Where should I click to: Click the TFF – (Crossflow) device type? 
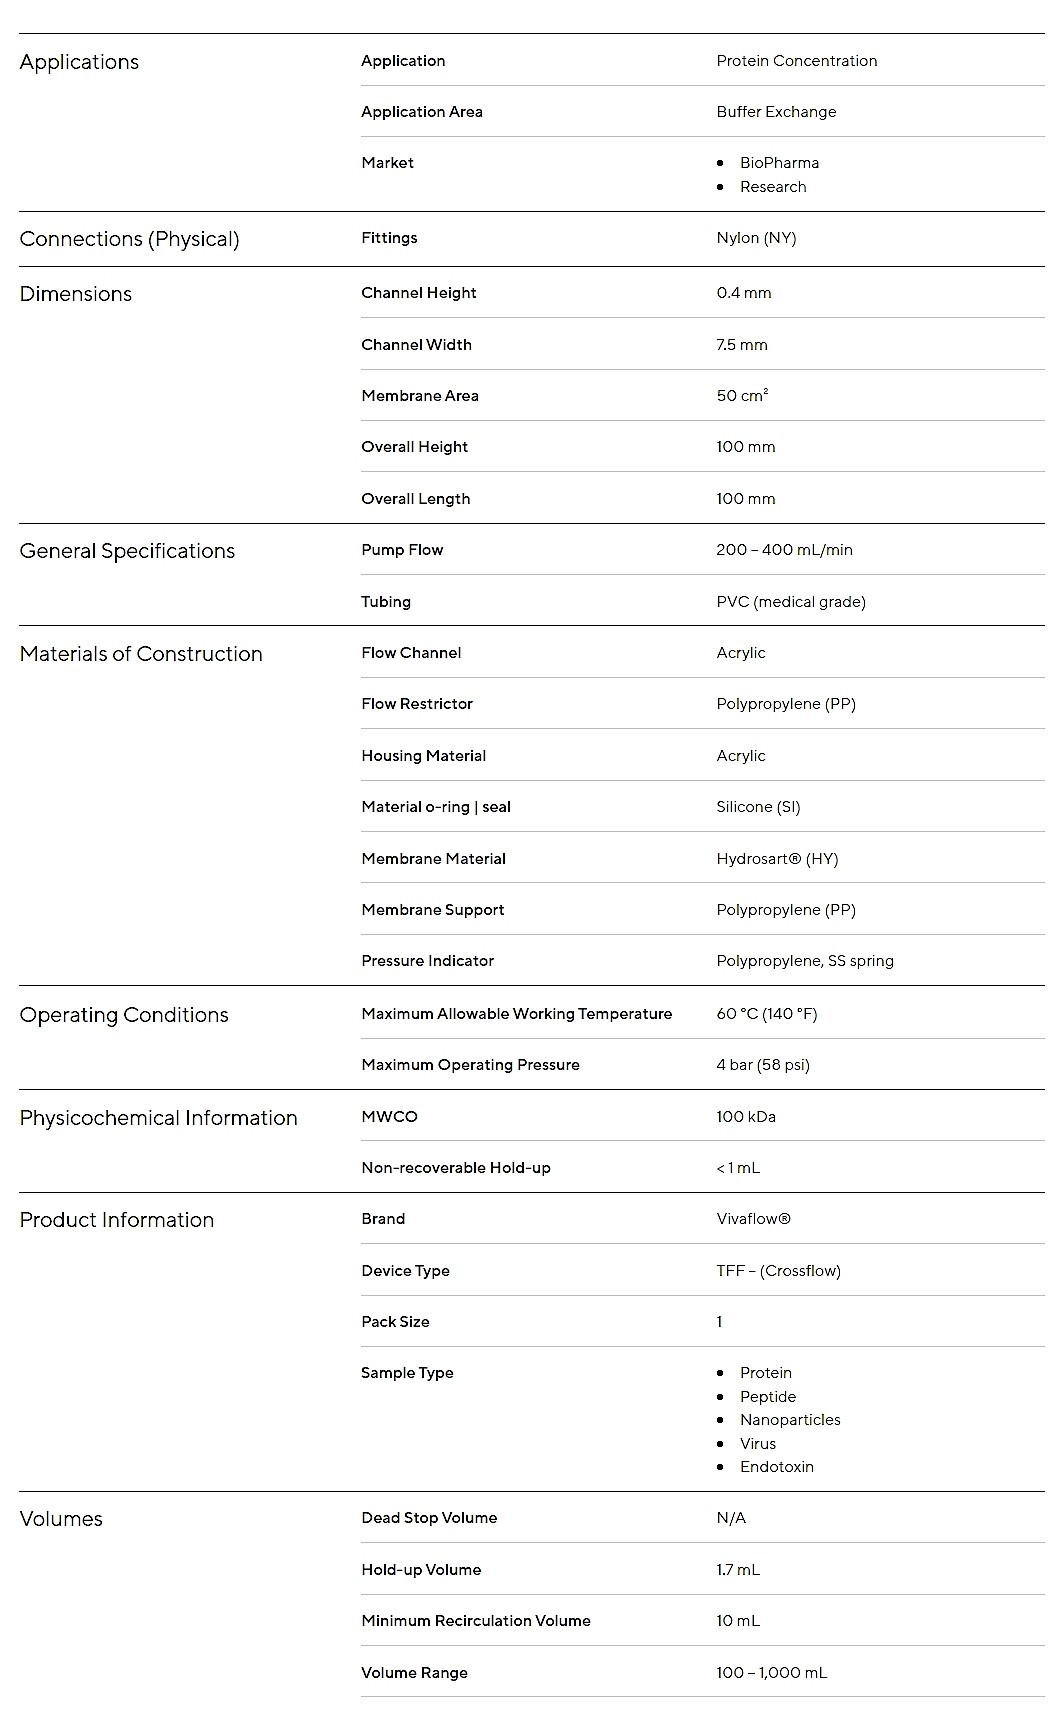778,1271
